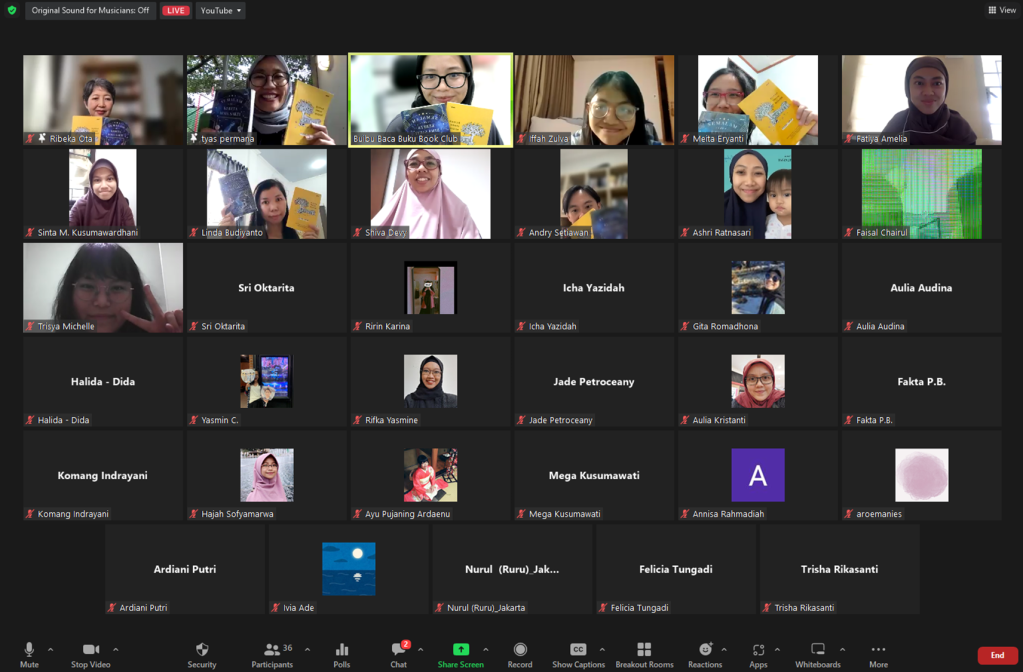Open the View layout menu
The height and width of the screenshot is (672, 1023).
[1001, 10]
